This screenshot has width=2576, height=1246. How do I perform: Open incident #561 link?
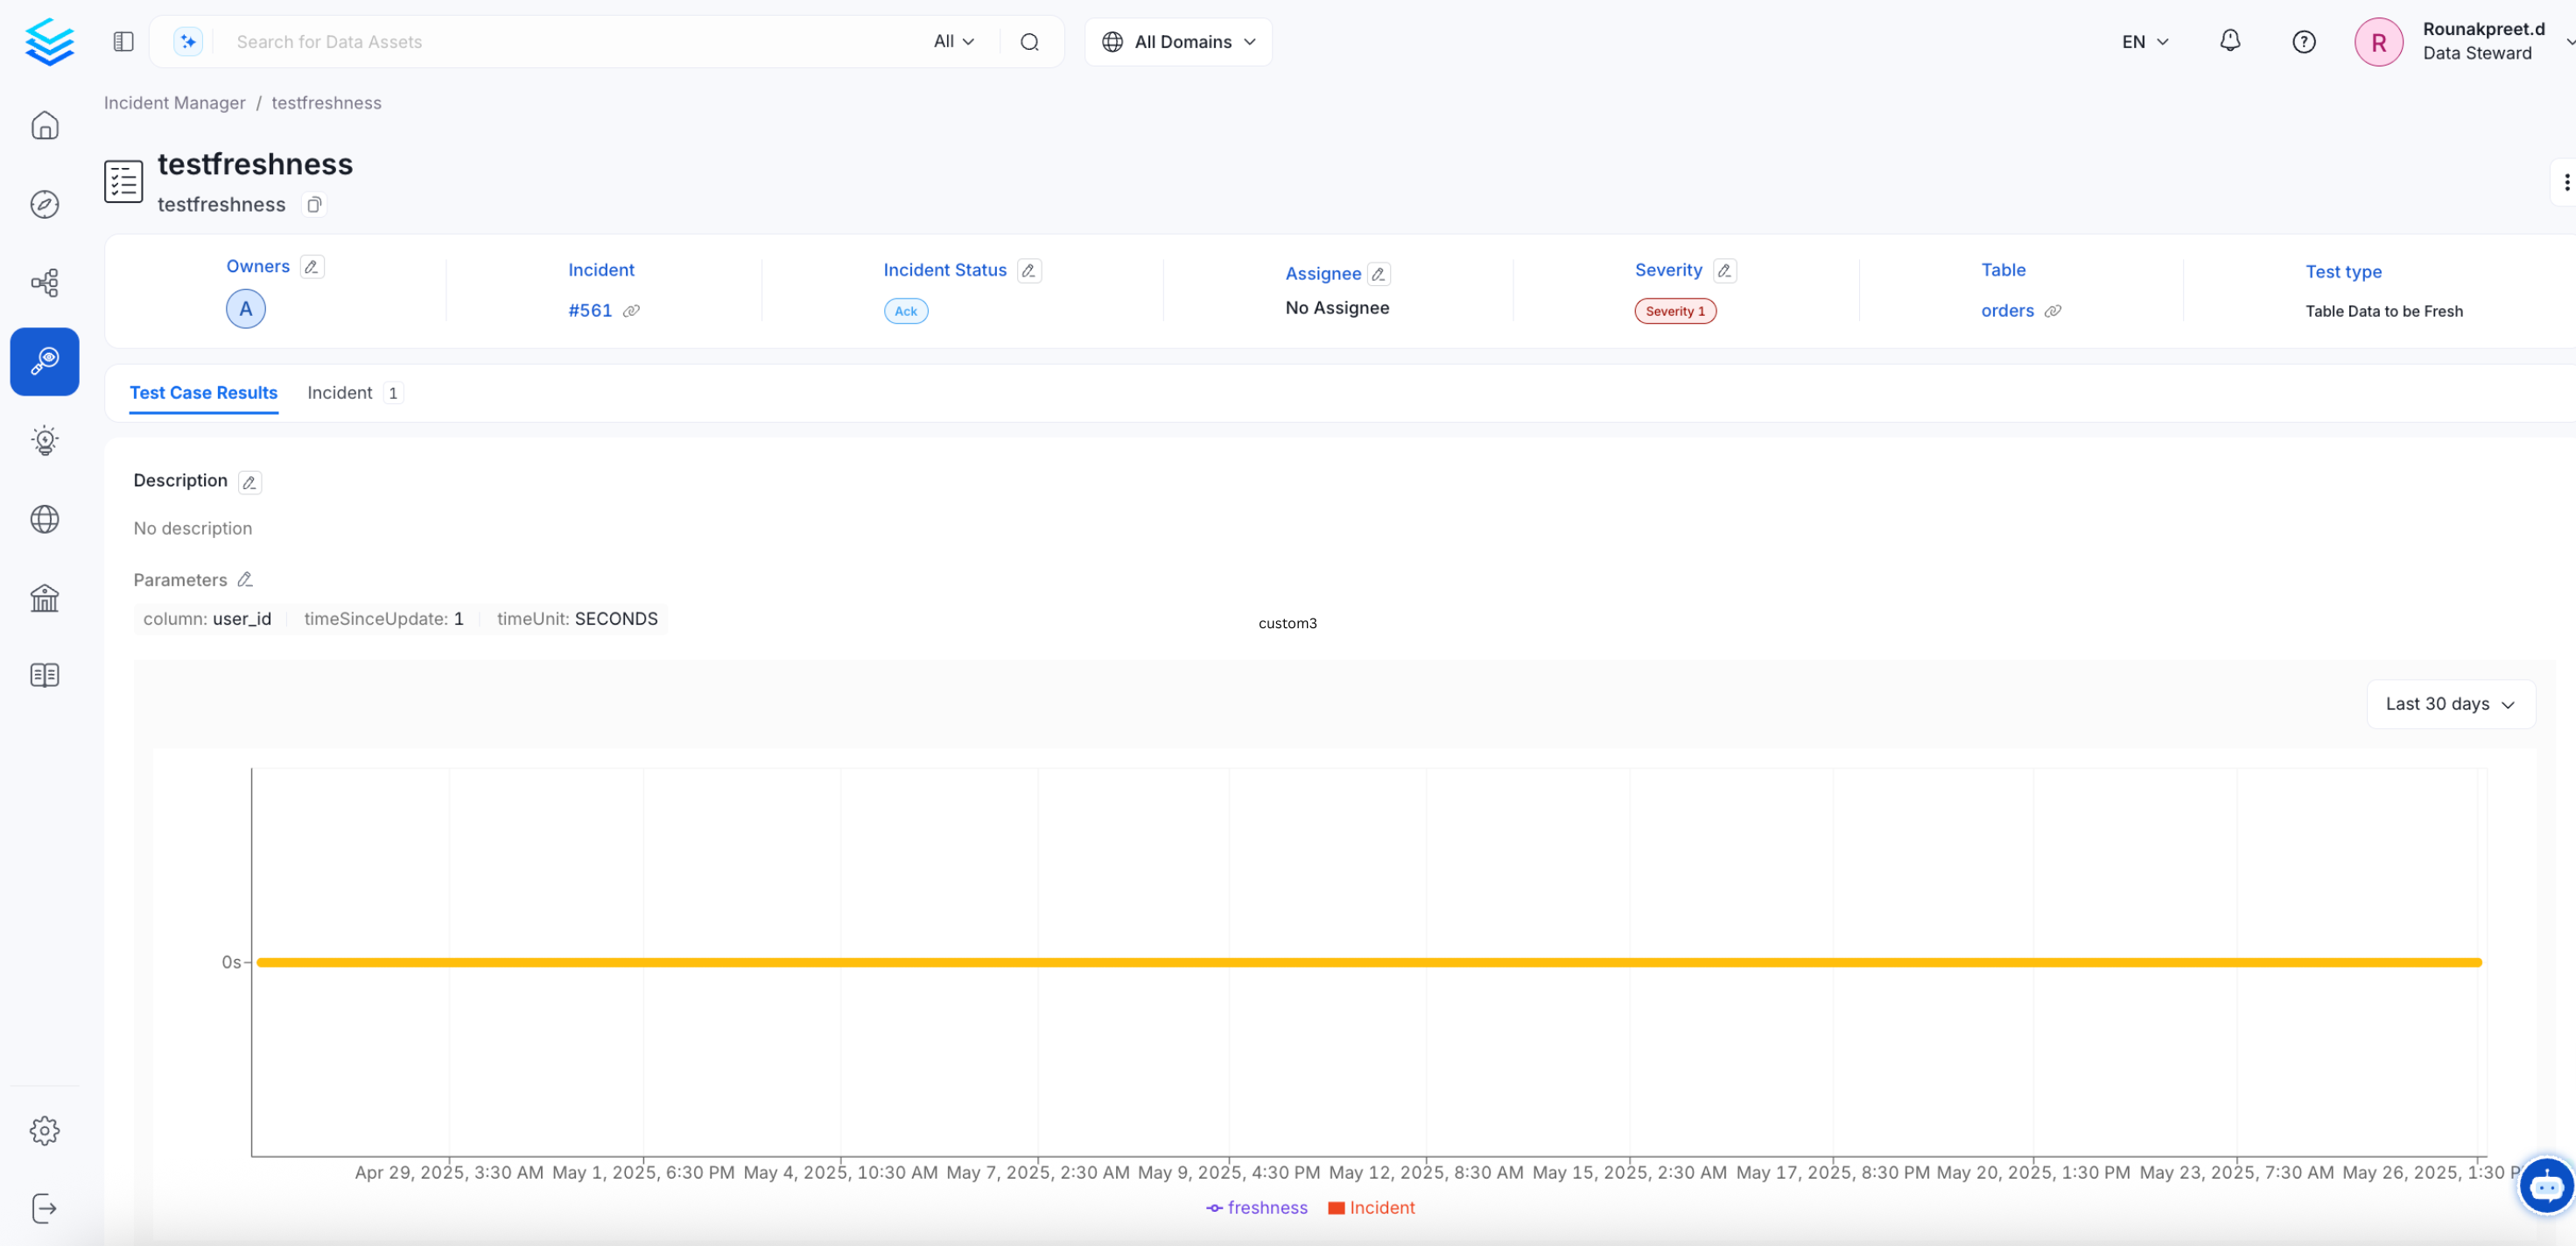coord(590,311)
